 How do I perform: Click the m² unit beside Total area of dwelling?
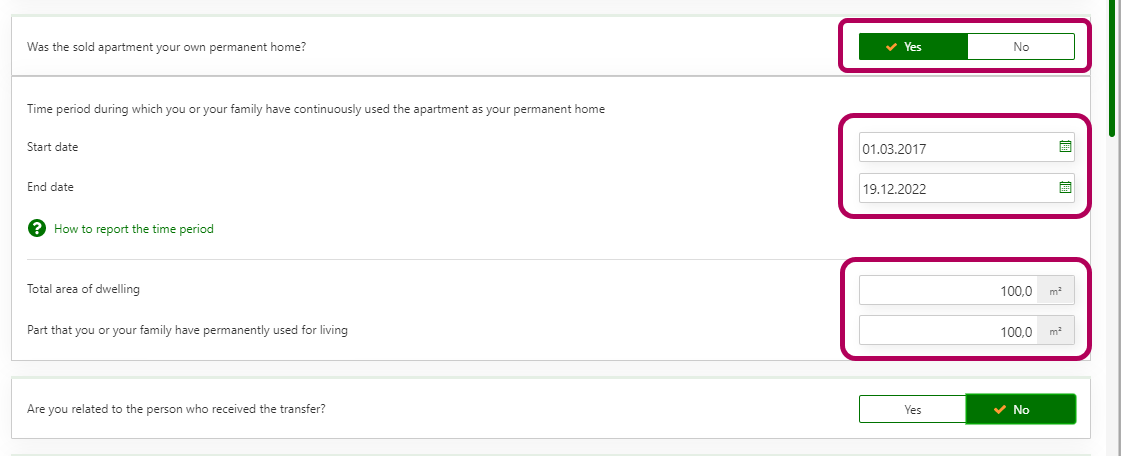(x=1055, y=291)
